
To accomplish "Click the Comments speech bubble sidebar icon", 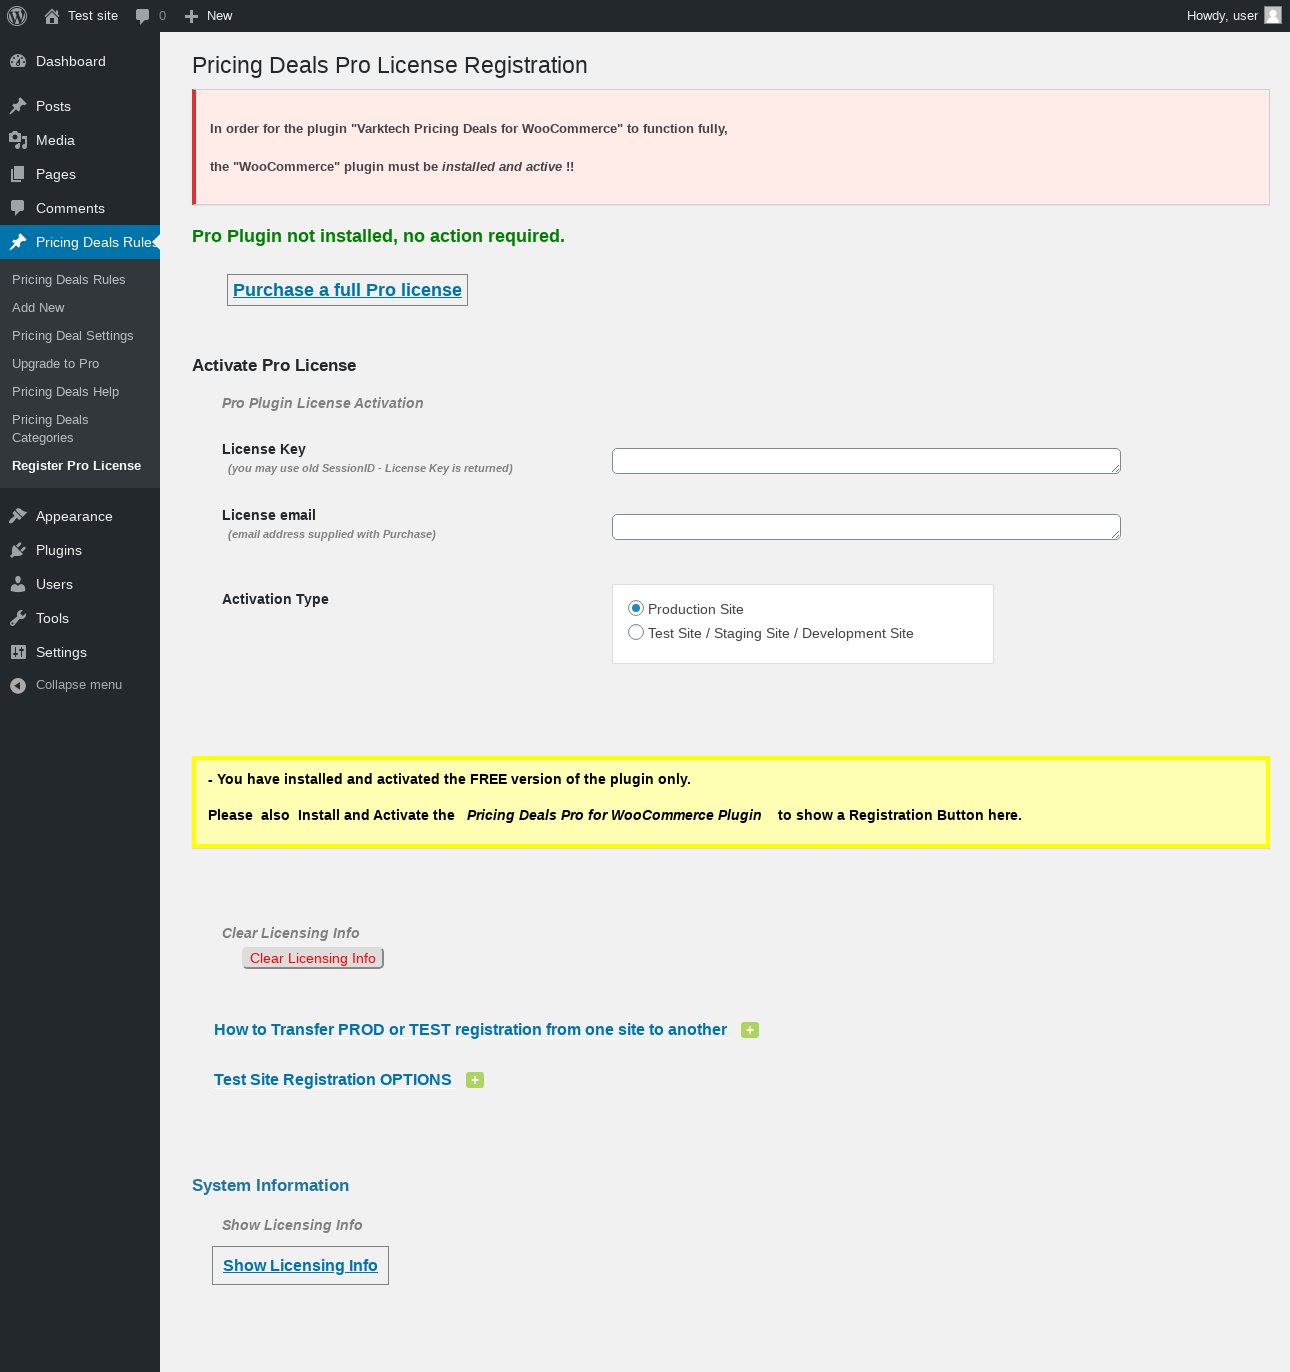I will click(18, 208).
